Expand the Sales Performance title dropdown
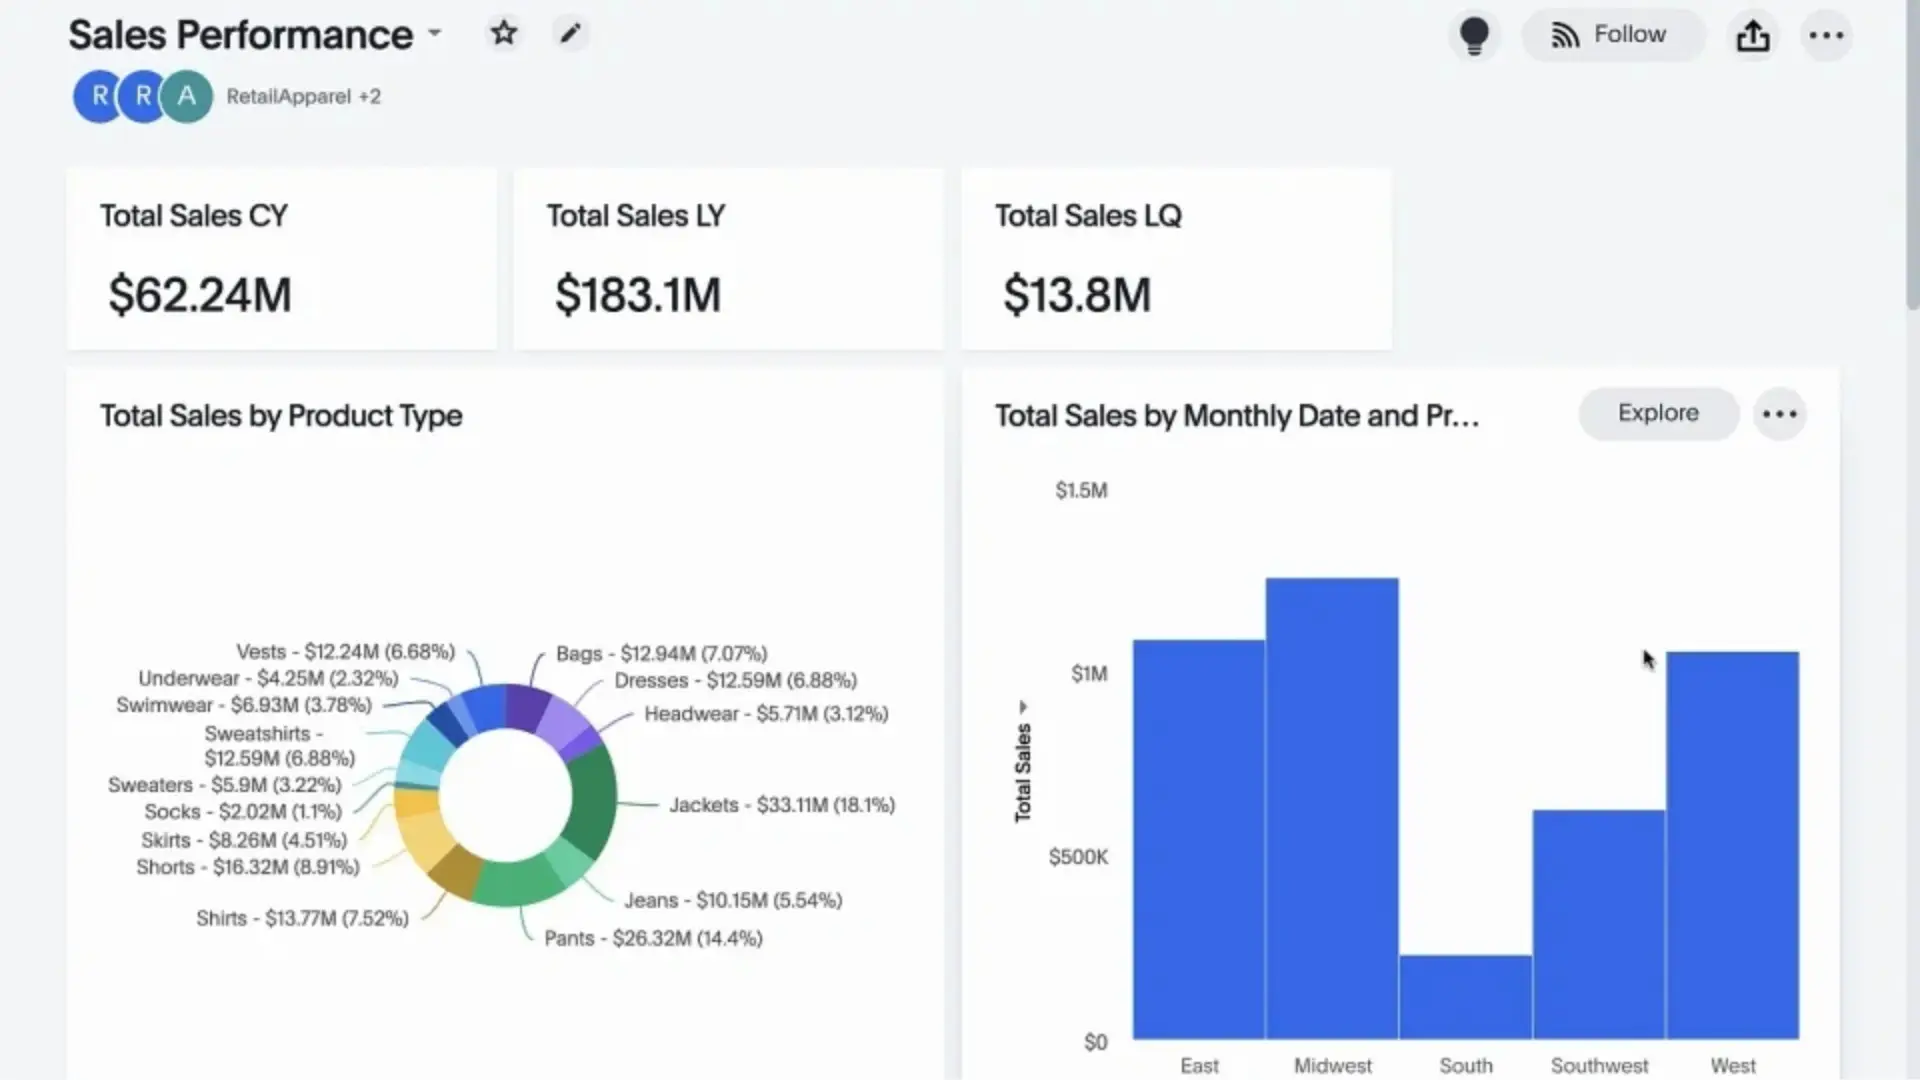The width and height of the screenshot is (1920, 1080). (x=435, y=33)
